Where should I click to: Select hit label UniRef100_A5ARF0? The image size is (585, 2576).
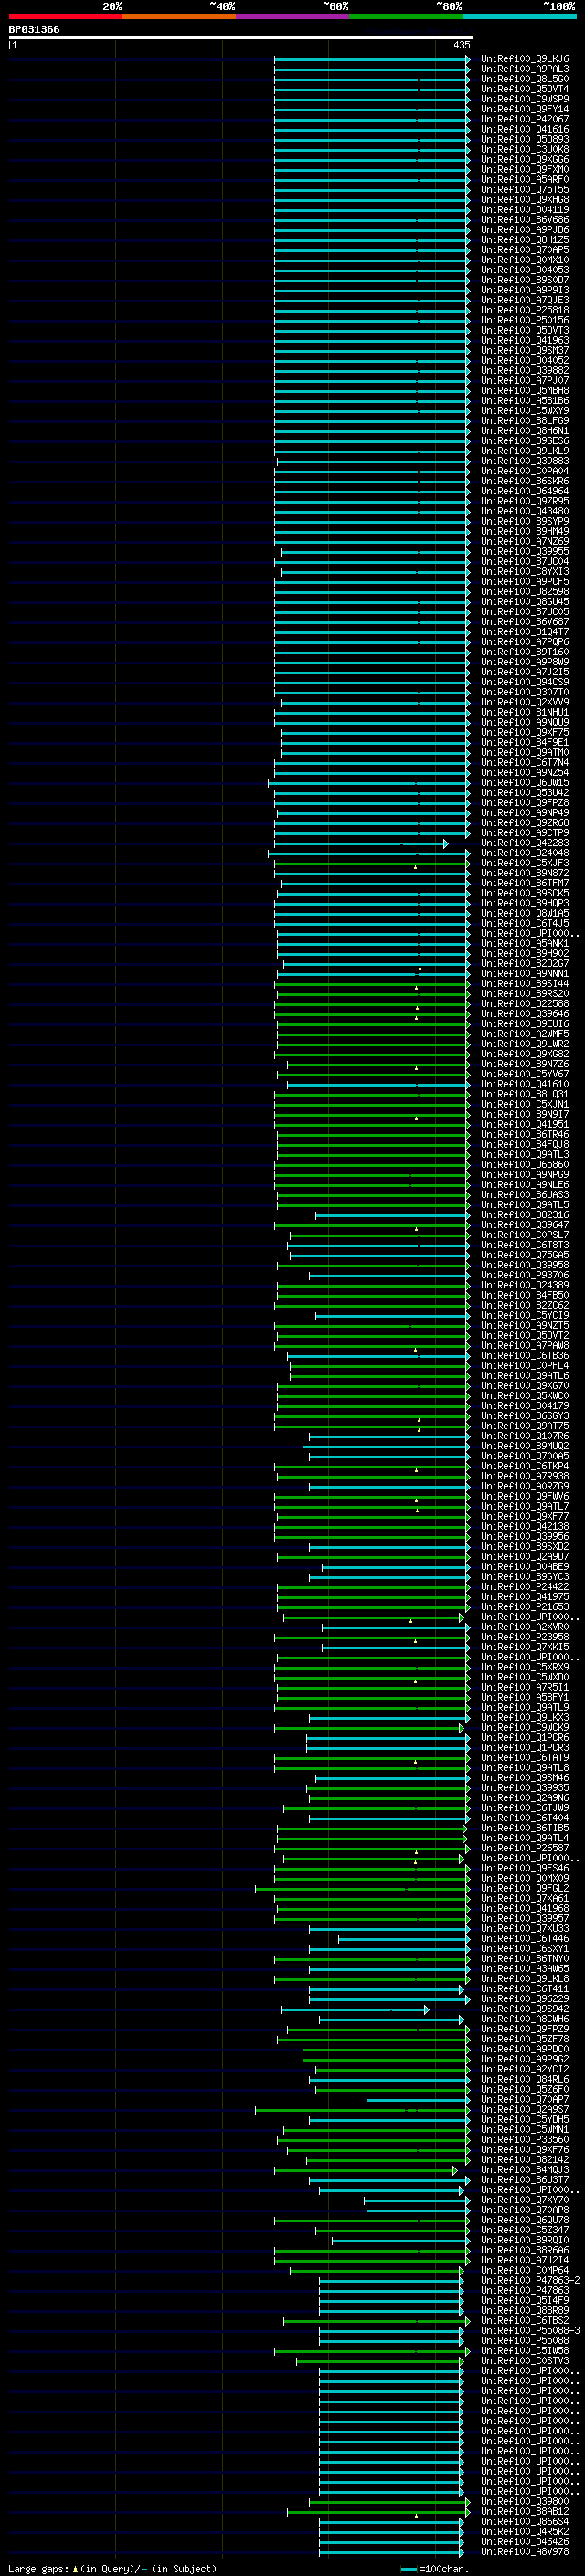(x=525, y=180)
